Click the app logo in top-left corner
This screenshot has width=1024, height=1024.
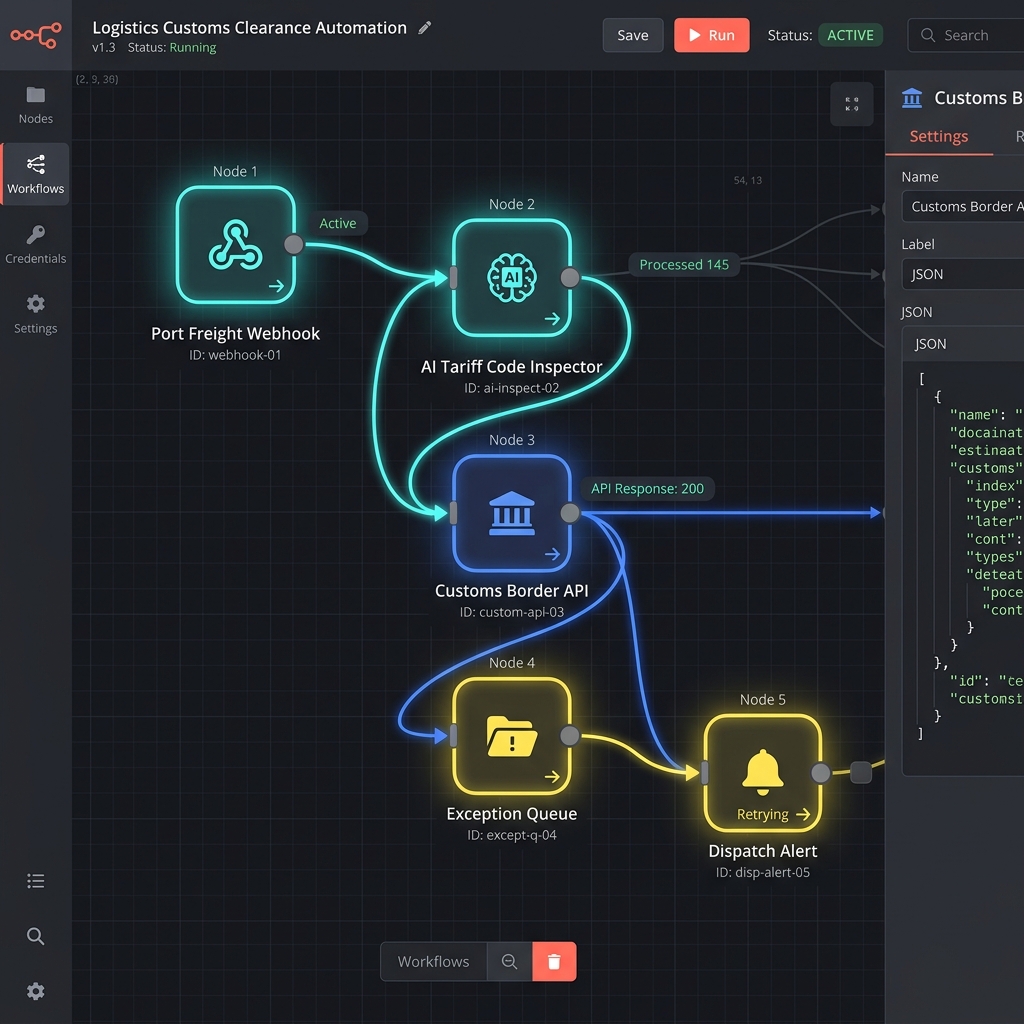pos(36,35)
